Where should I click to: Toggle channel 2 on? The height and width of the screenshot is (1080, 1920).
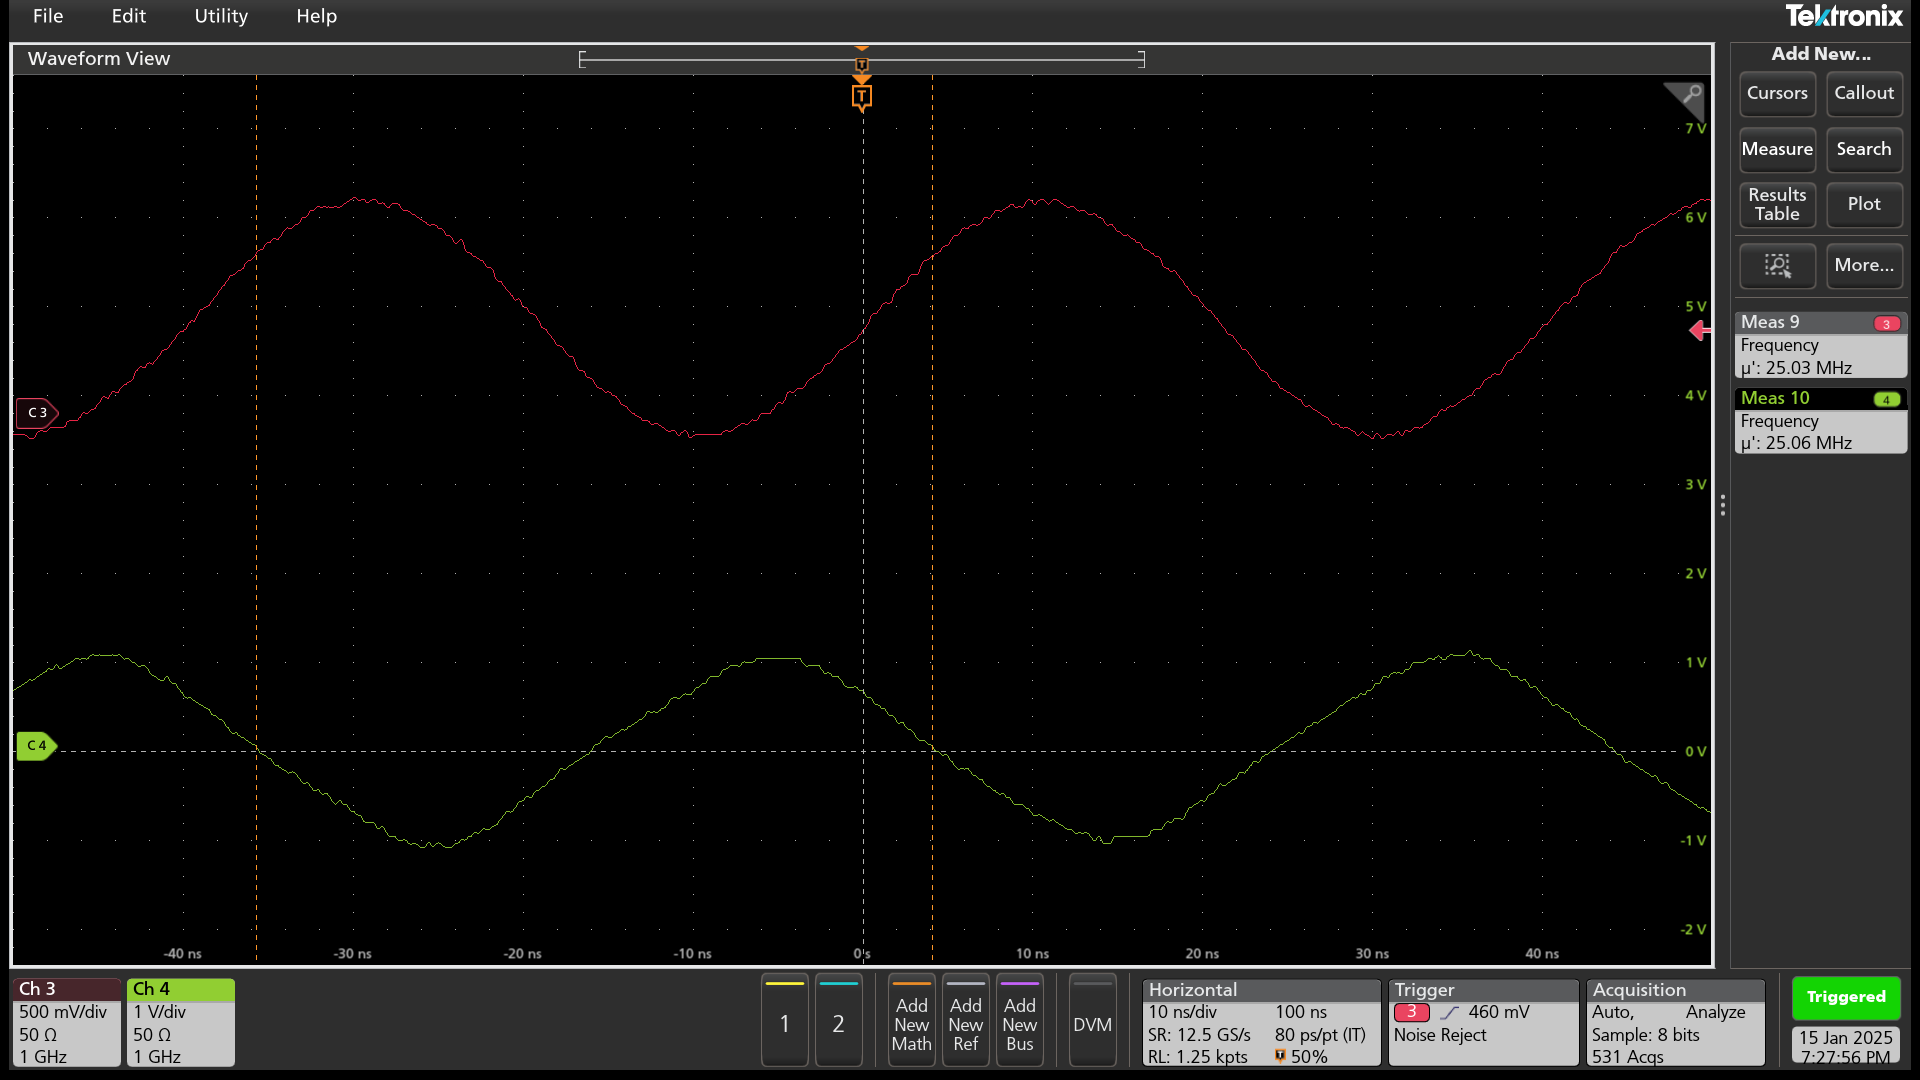point(838,1021)
